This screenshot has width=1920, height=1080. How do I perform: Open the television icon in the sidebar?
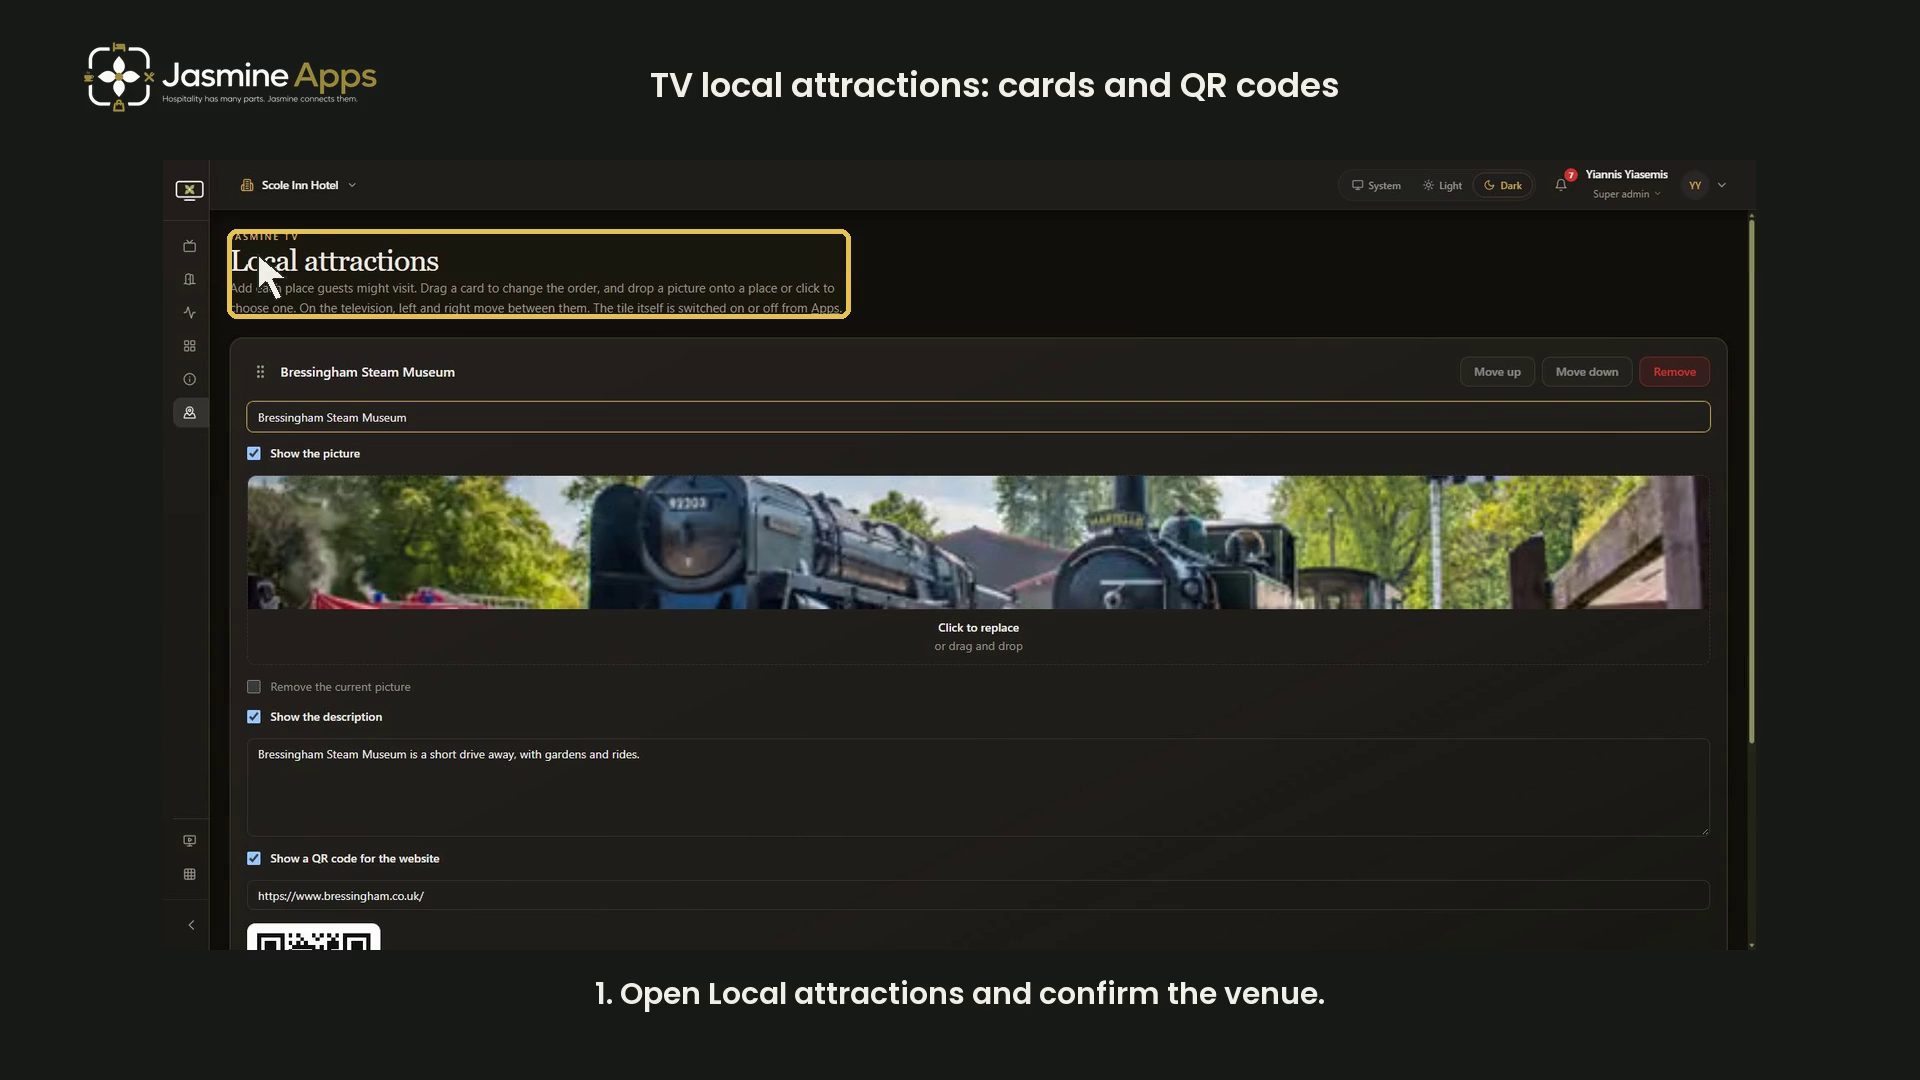pyautogui.click(x=189, y=246)
